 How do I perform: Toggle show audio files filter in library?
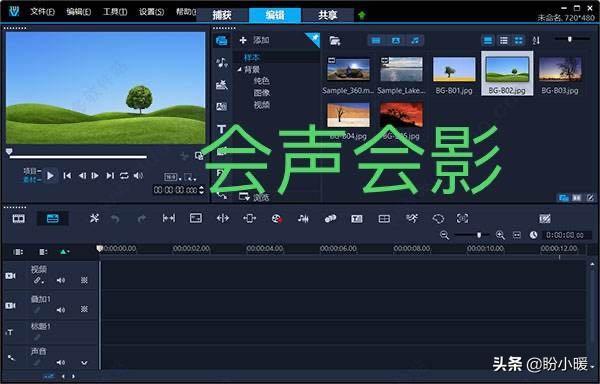415,41
